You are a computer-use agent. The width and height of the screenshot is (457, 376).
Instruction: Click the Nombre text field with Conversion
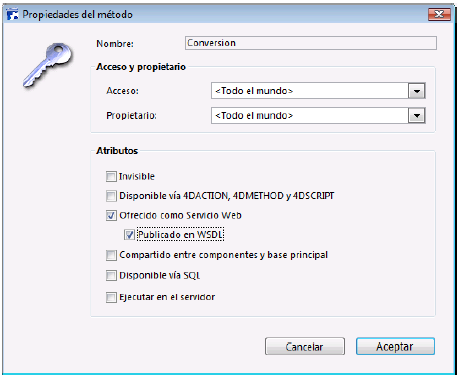click(311, 43)
